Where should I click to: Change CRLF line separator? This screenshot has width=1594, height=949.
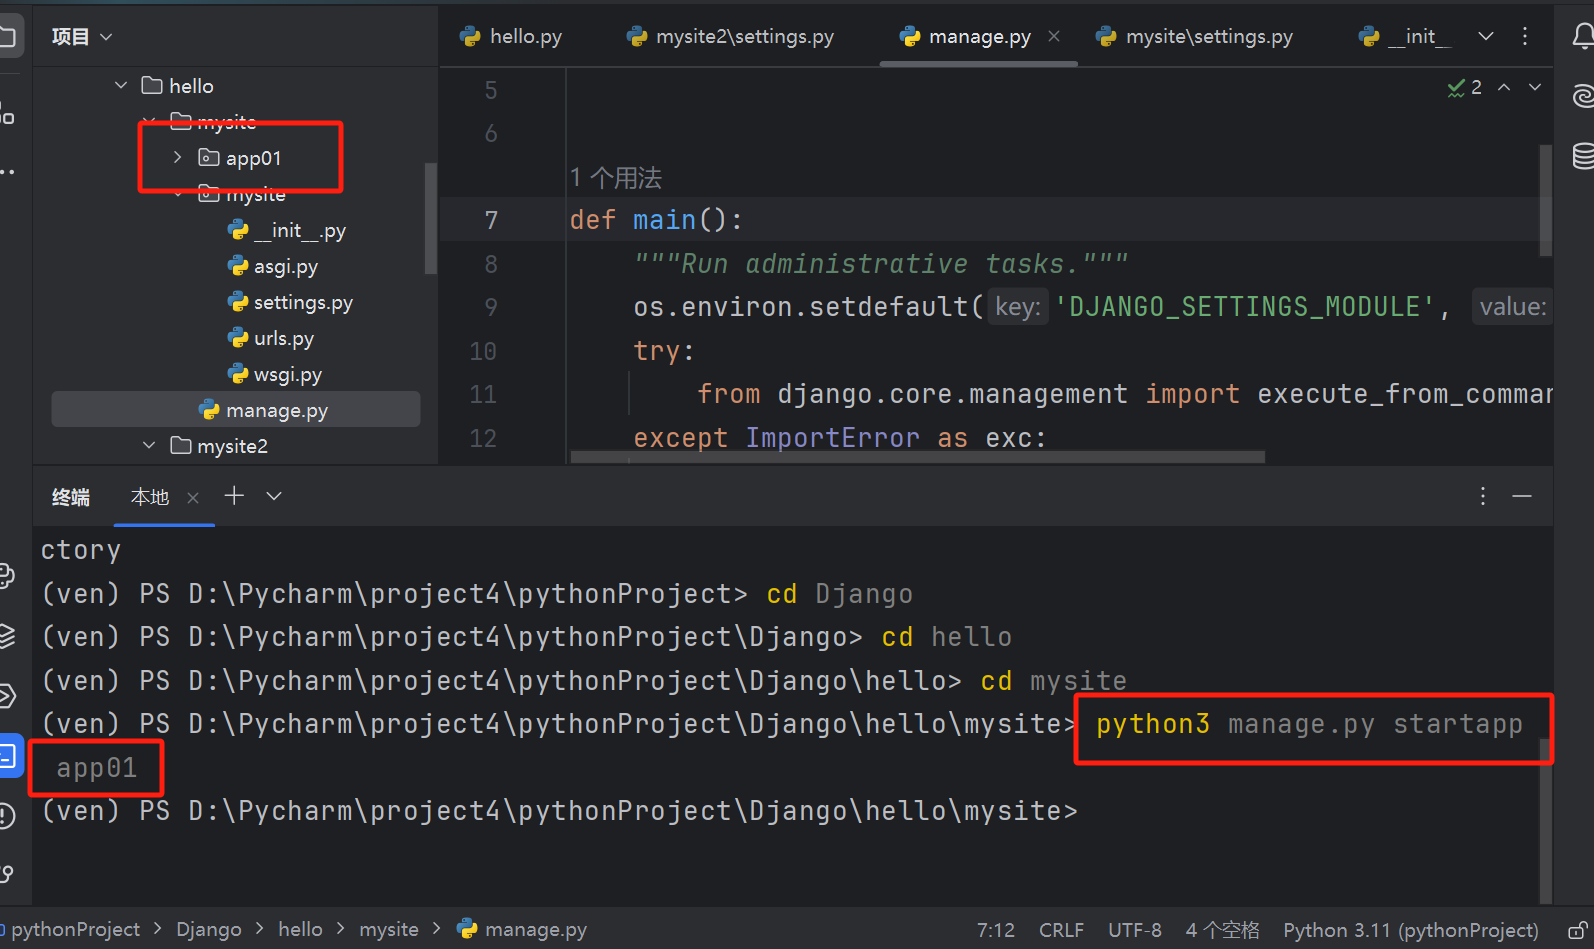point(1061,931)
